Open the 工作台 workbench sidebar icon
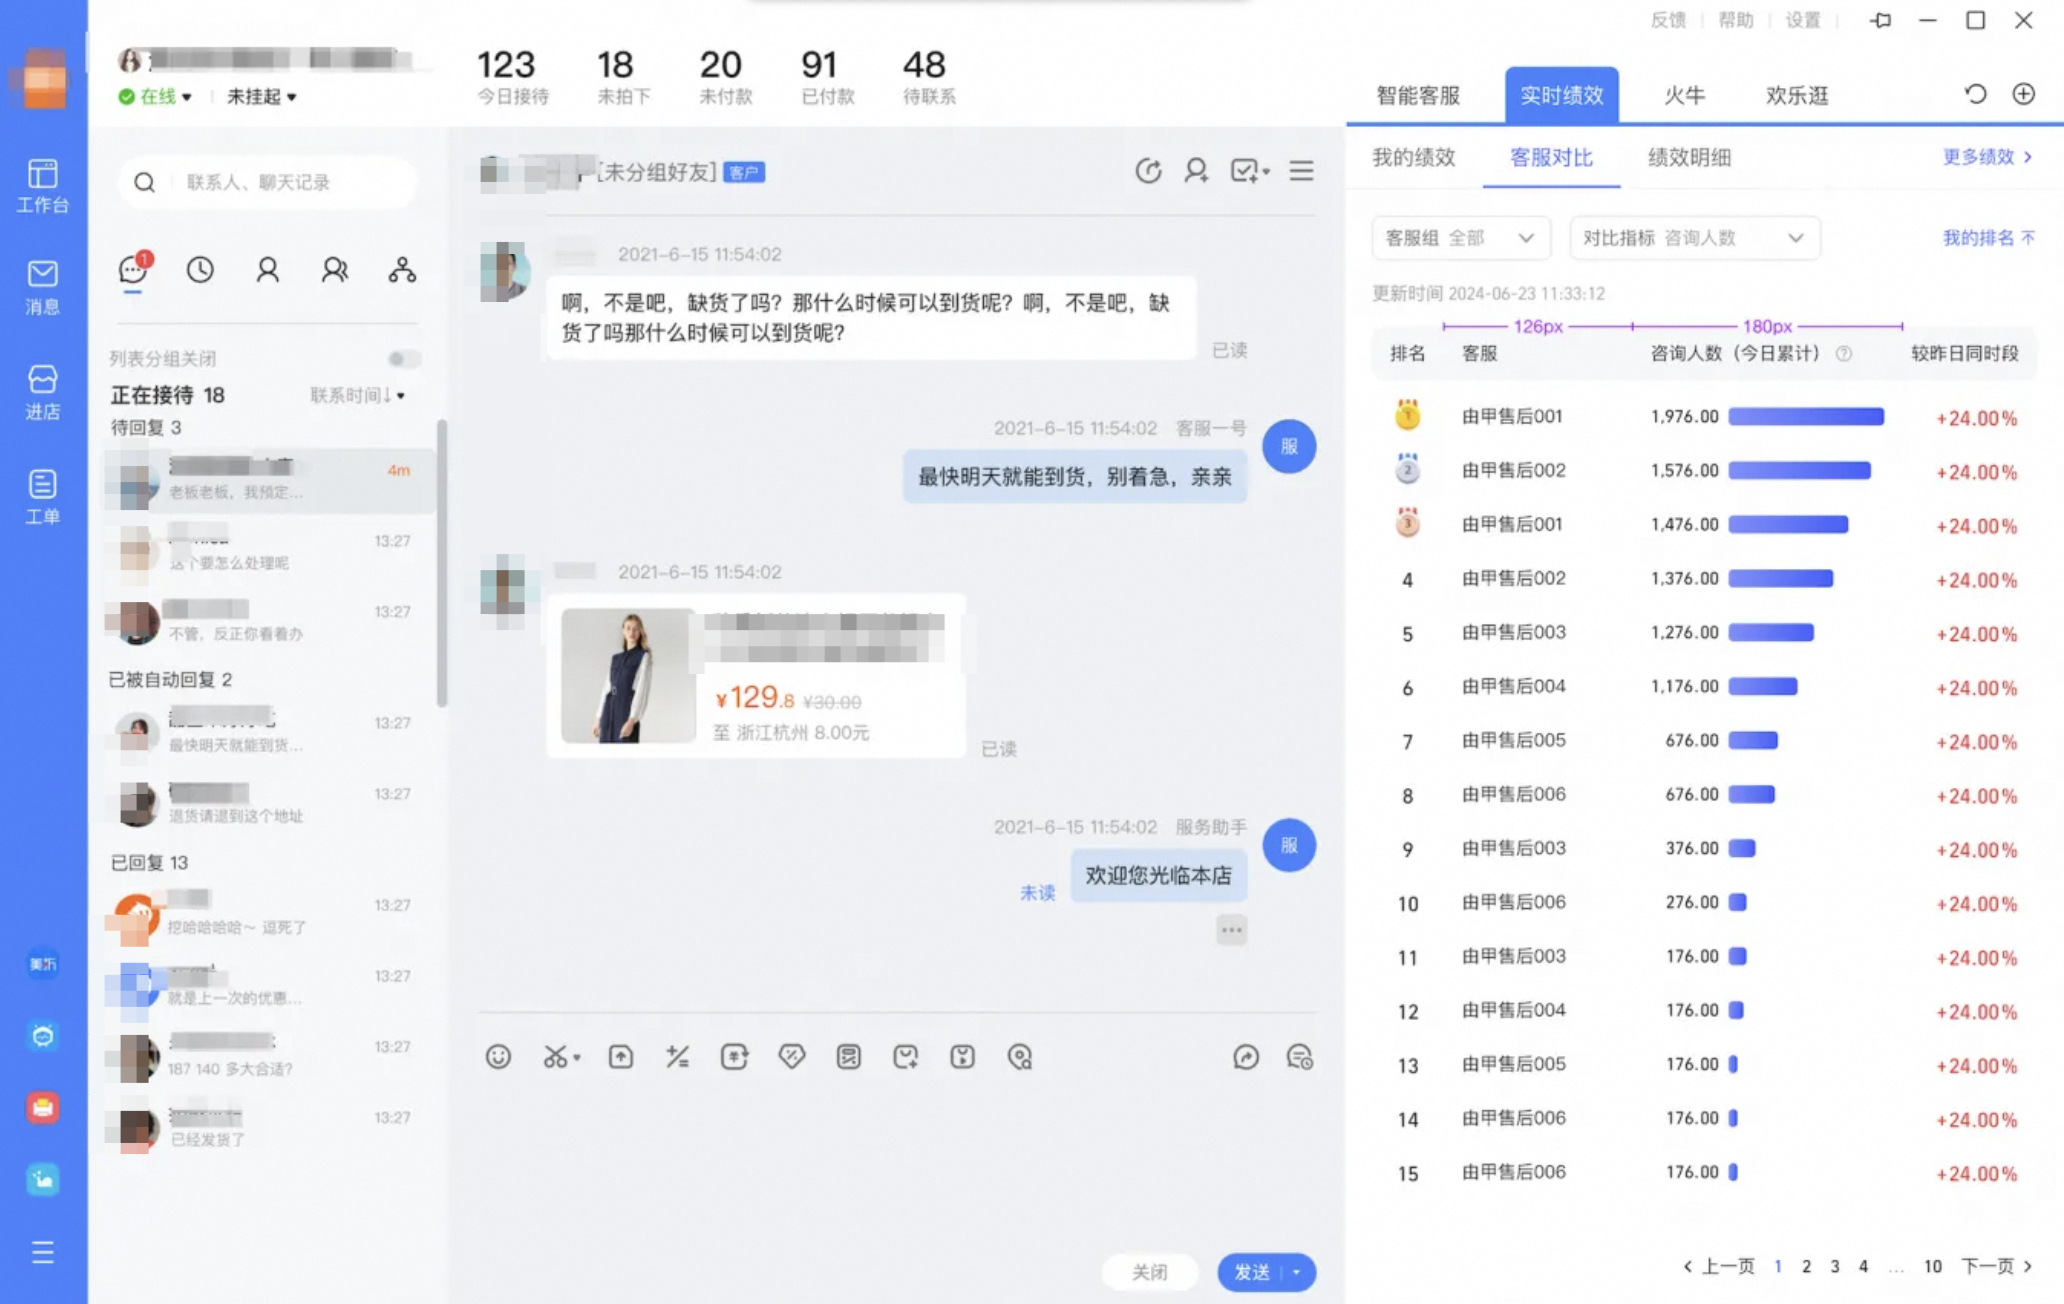The width and height of the screenshot is (2064, 1304). point(42,186)
